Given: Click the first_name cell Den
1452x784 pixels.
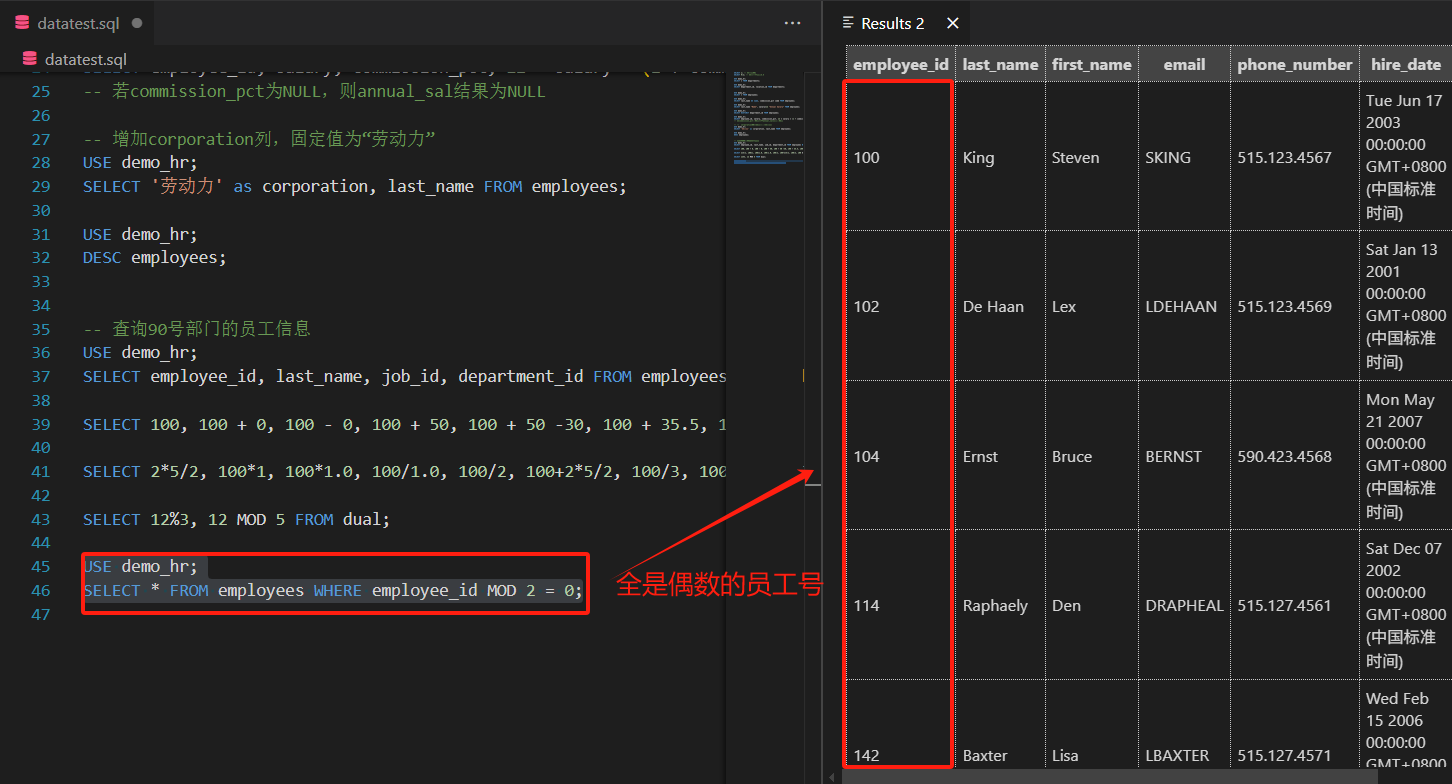Looking at the screenshot, I should coord(1092,605).
